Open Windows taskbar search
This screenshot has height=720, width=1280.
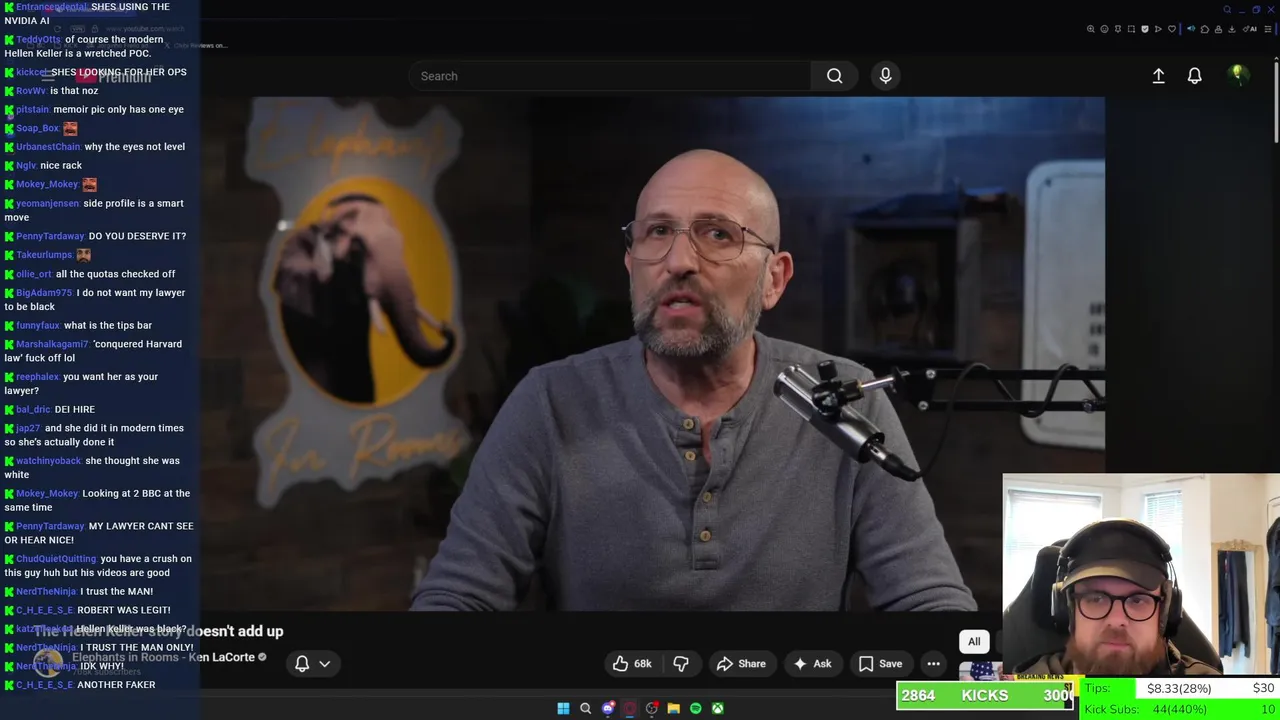pyautogui.click(x=585, y=708)
